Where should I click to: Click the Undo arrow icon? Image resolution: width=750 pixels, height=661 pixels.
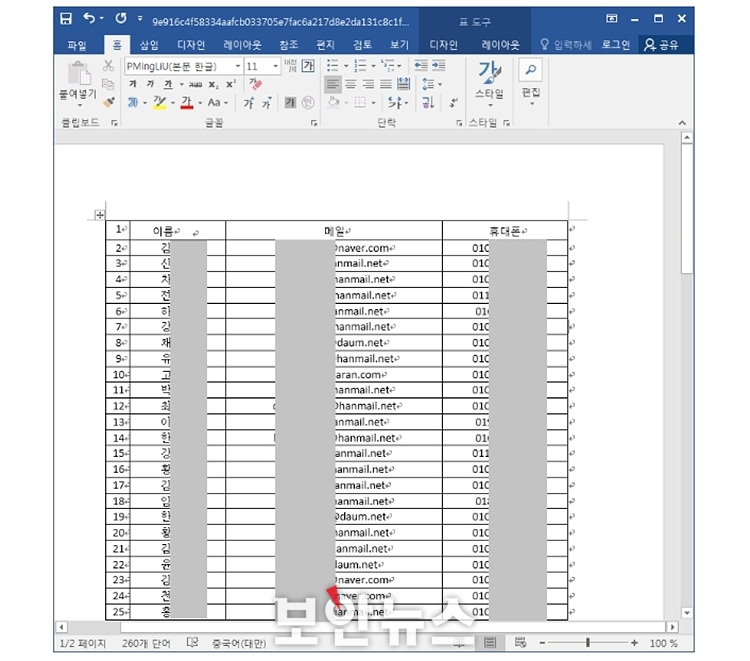tap(89, 18)
